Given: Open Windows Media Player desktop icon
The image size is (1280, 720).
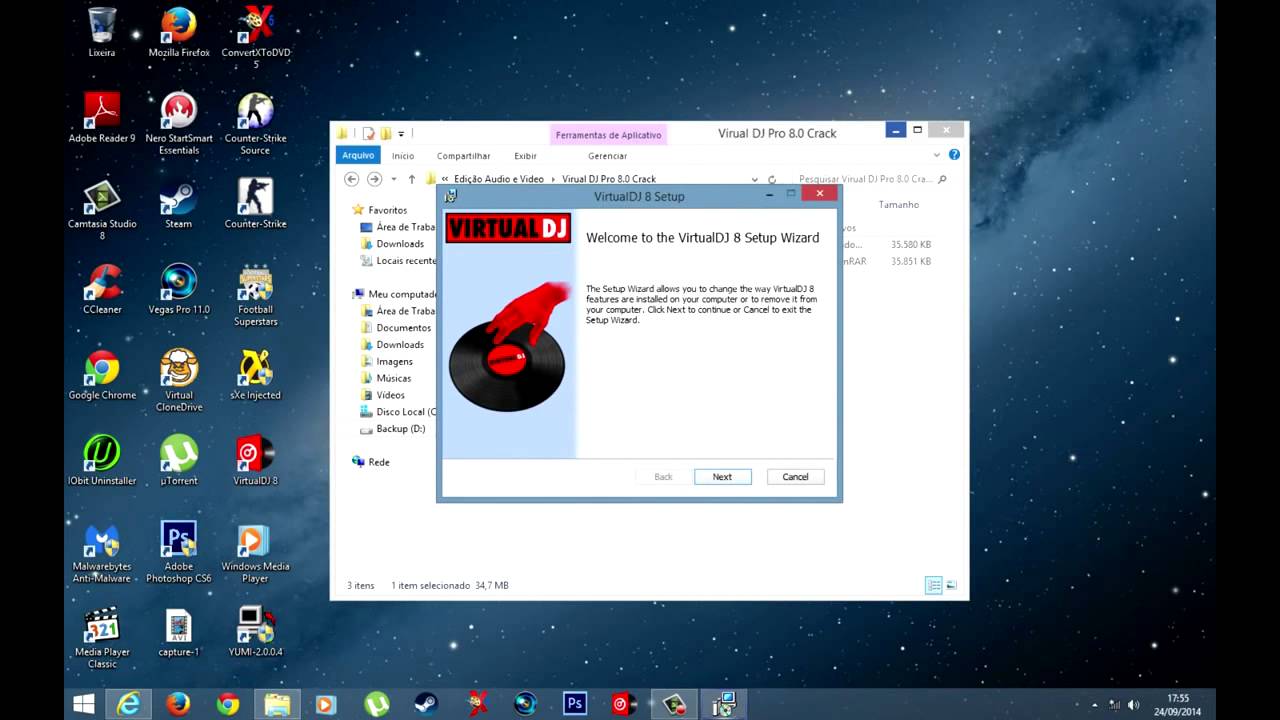Looking at the screenshot, I should click(256, 552).
